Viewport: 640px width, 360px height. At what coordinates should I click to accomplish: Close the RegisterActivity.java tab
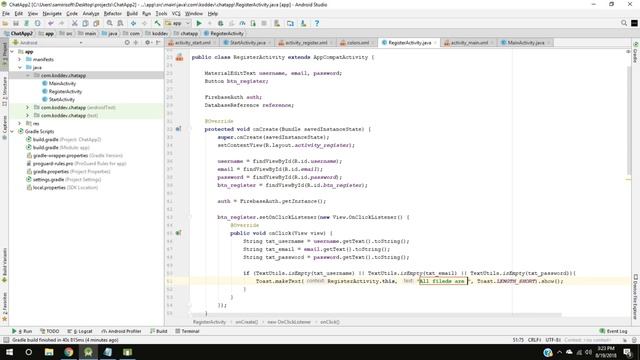(436, 42)
